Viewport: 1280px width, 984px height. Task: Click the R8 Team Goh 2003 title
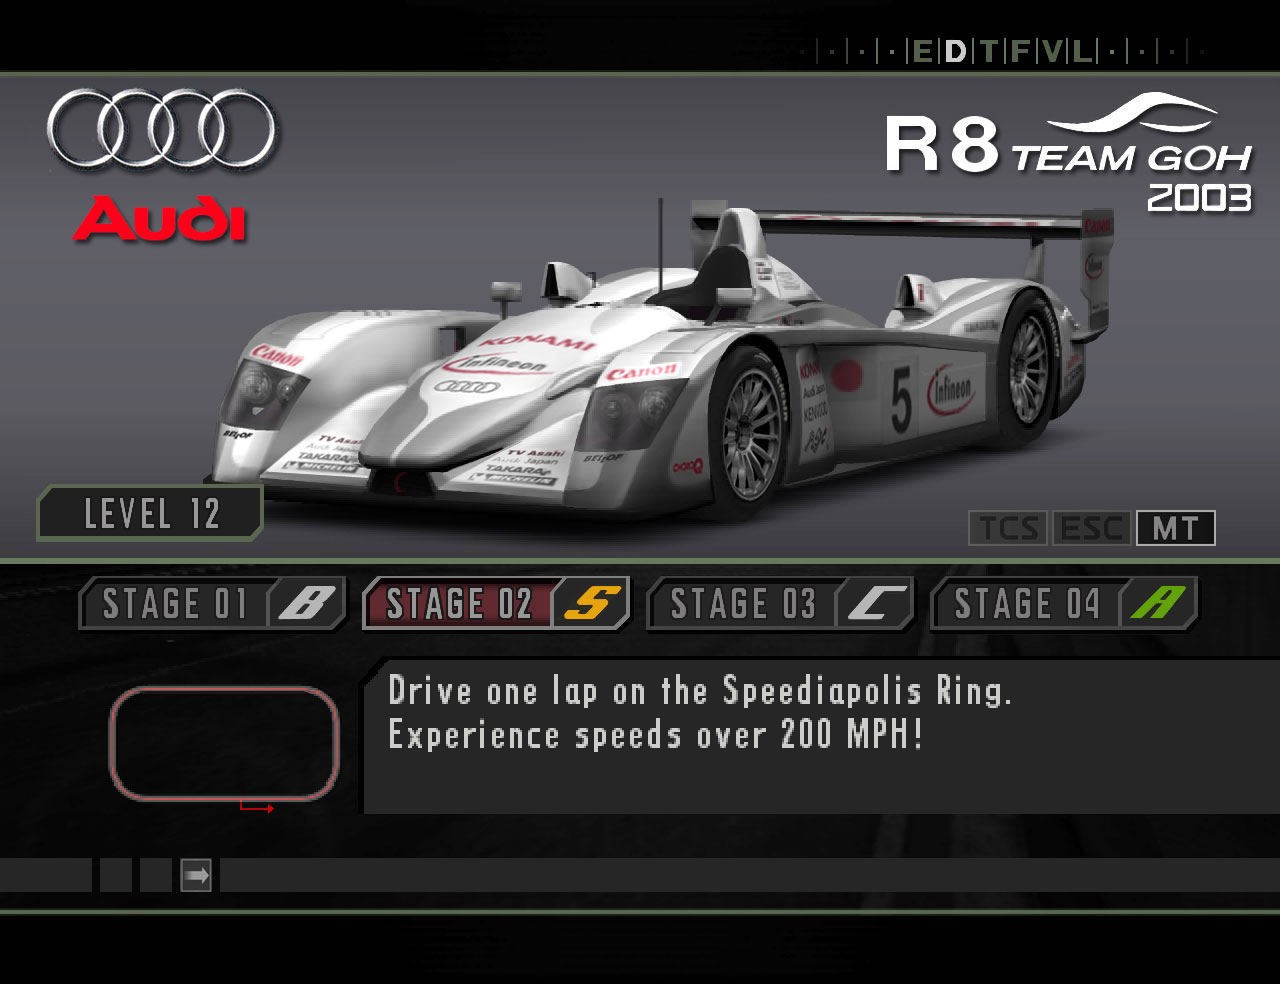point(1069,152)
